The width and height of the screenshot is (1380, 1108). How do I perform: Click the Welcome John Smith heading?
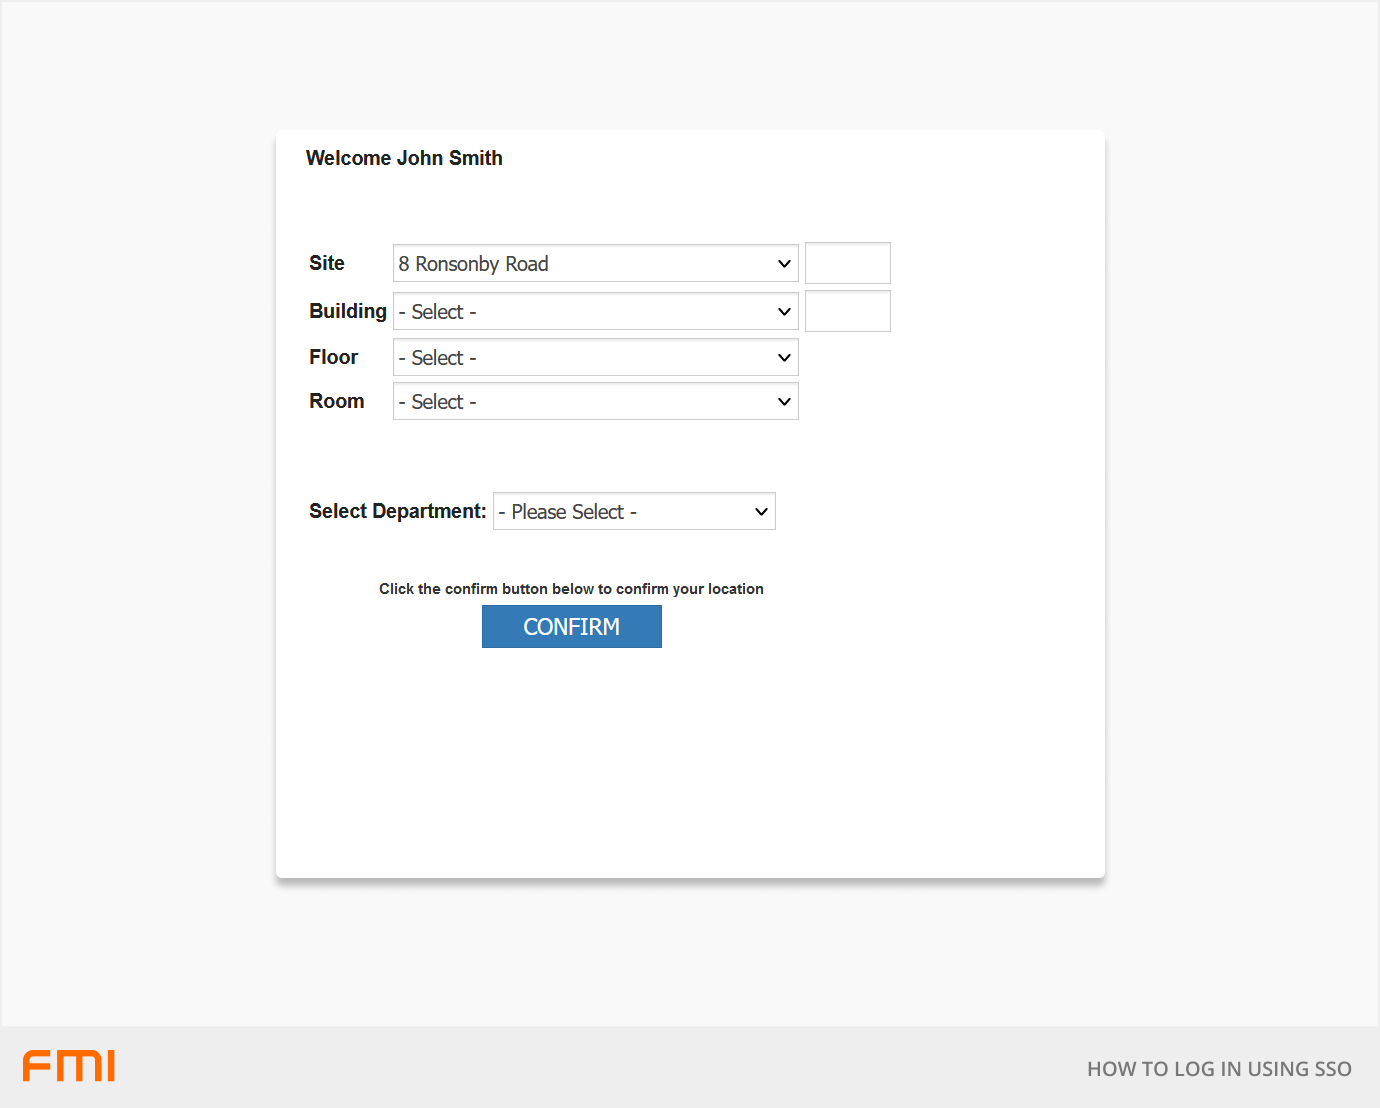click(404, 158)
